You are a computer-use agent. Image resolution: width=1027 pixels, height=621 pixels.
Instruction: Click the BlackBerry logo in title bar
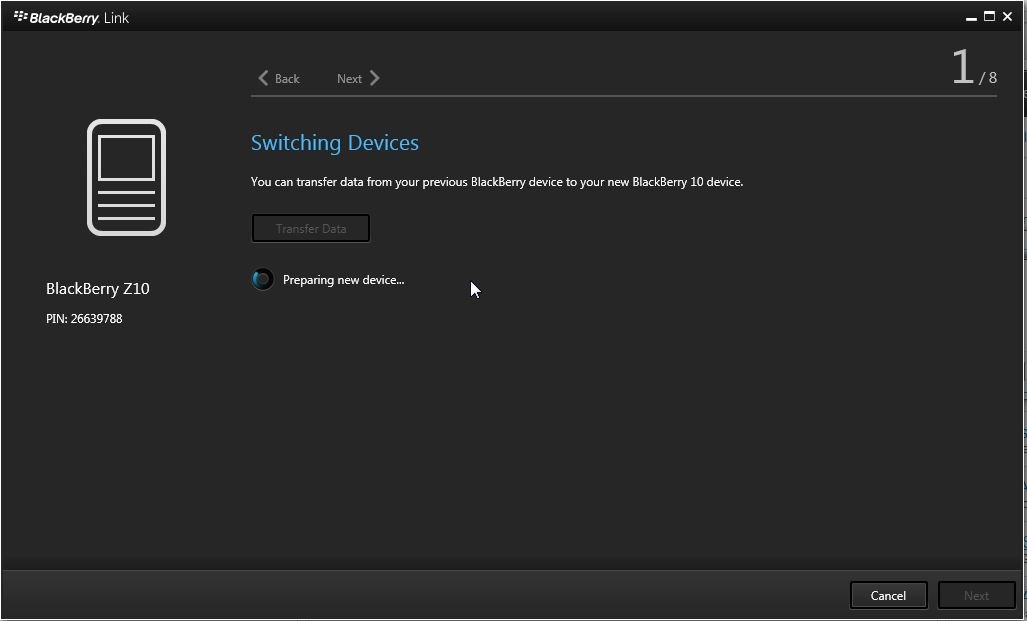[20, 17]
